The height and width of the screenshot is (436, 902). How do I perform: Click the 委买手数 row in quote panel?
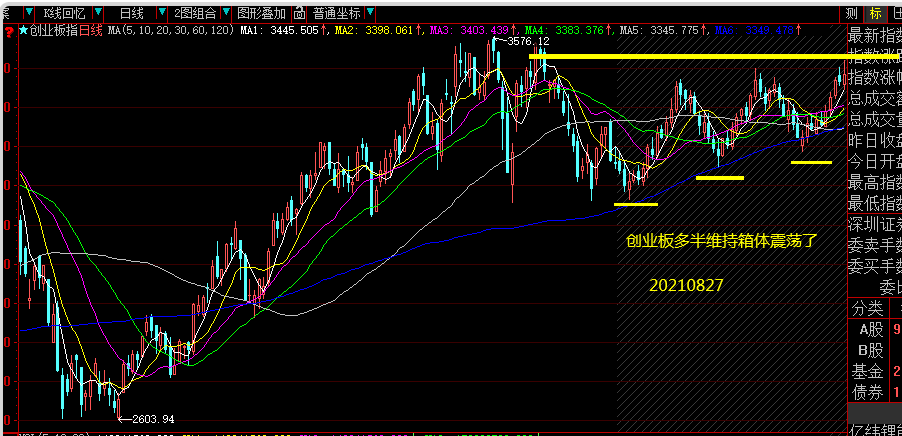[x=874, y=265]
